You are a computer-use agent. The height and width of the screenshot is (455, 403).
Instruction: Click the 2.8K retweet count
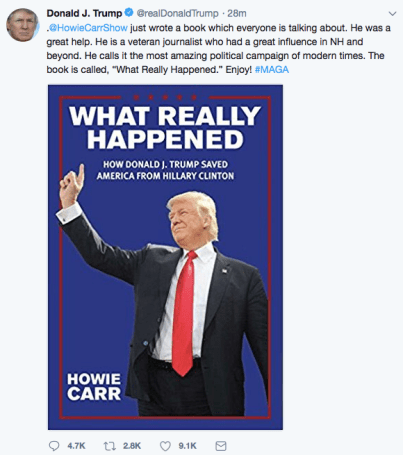click(132, 446)
